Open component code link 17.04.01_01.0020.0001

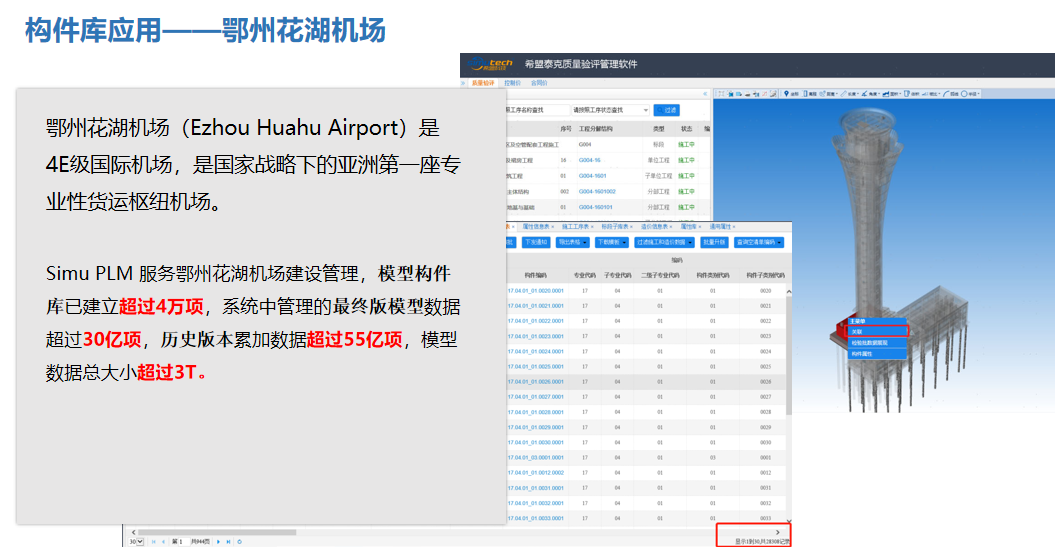(536, 291)
